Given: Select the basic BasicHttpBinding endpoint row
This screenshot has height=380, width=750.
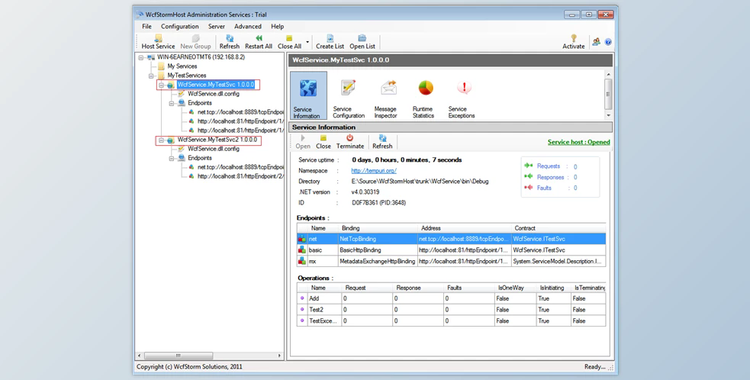Looking at the screenshot, I should pos(451,250).
